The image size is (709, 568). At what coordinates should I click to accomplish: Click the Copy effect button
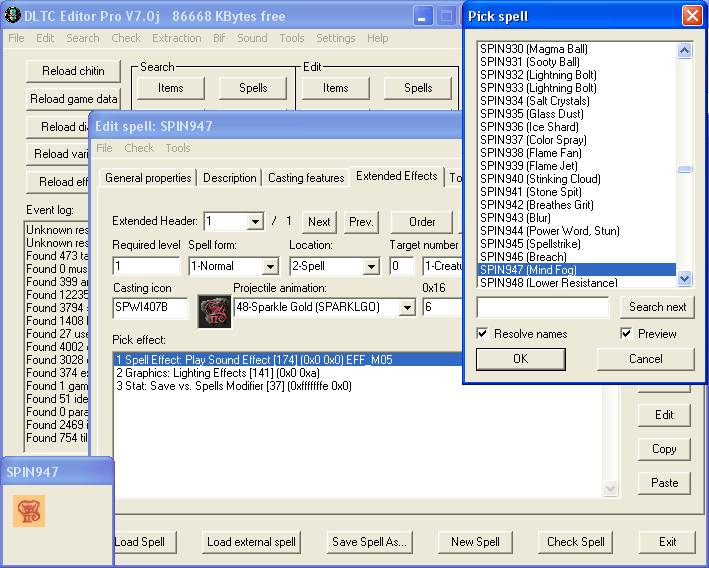(x=664, y=449)
